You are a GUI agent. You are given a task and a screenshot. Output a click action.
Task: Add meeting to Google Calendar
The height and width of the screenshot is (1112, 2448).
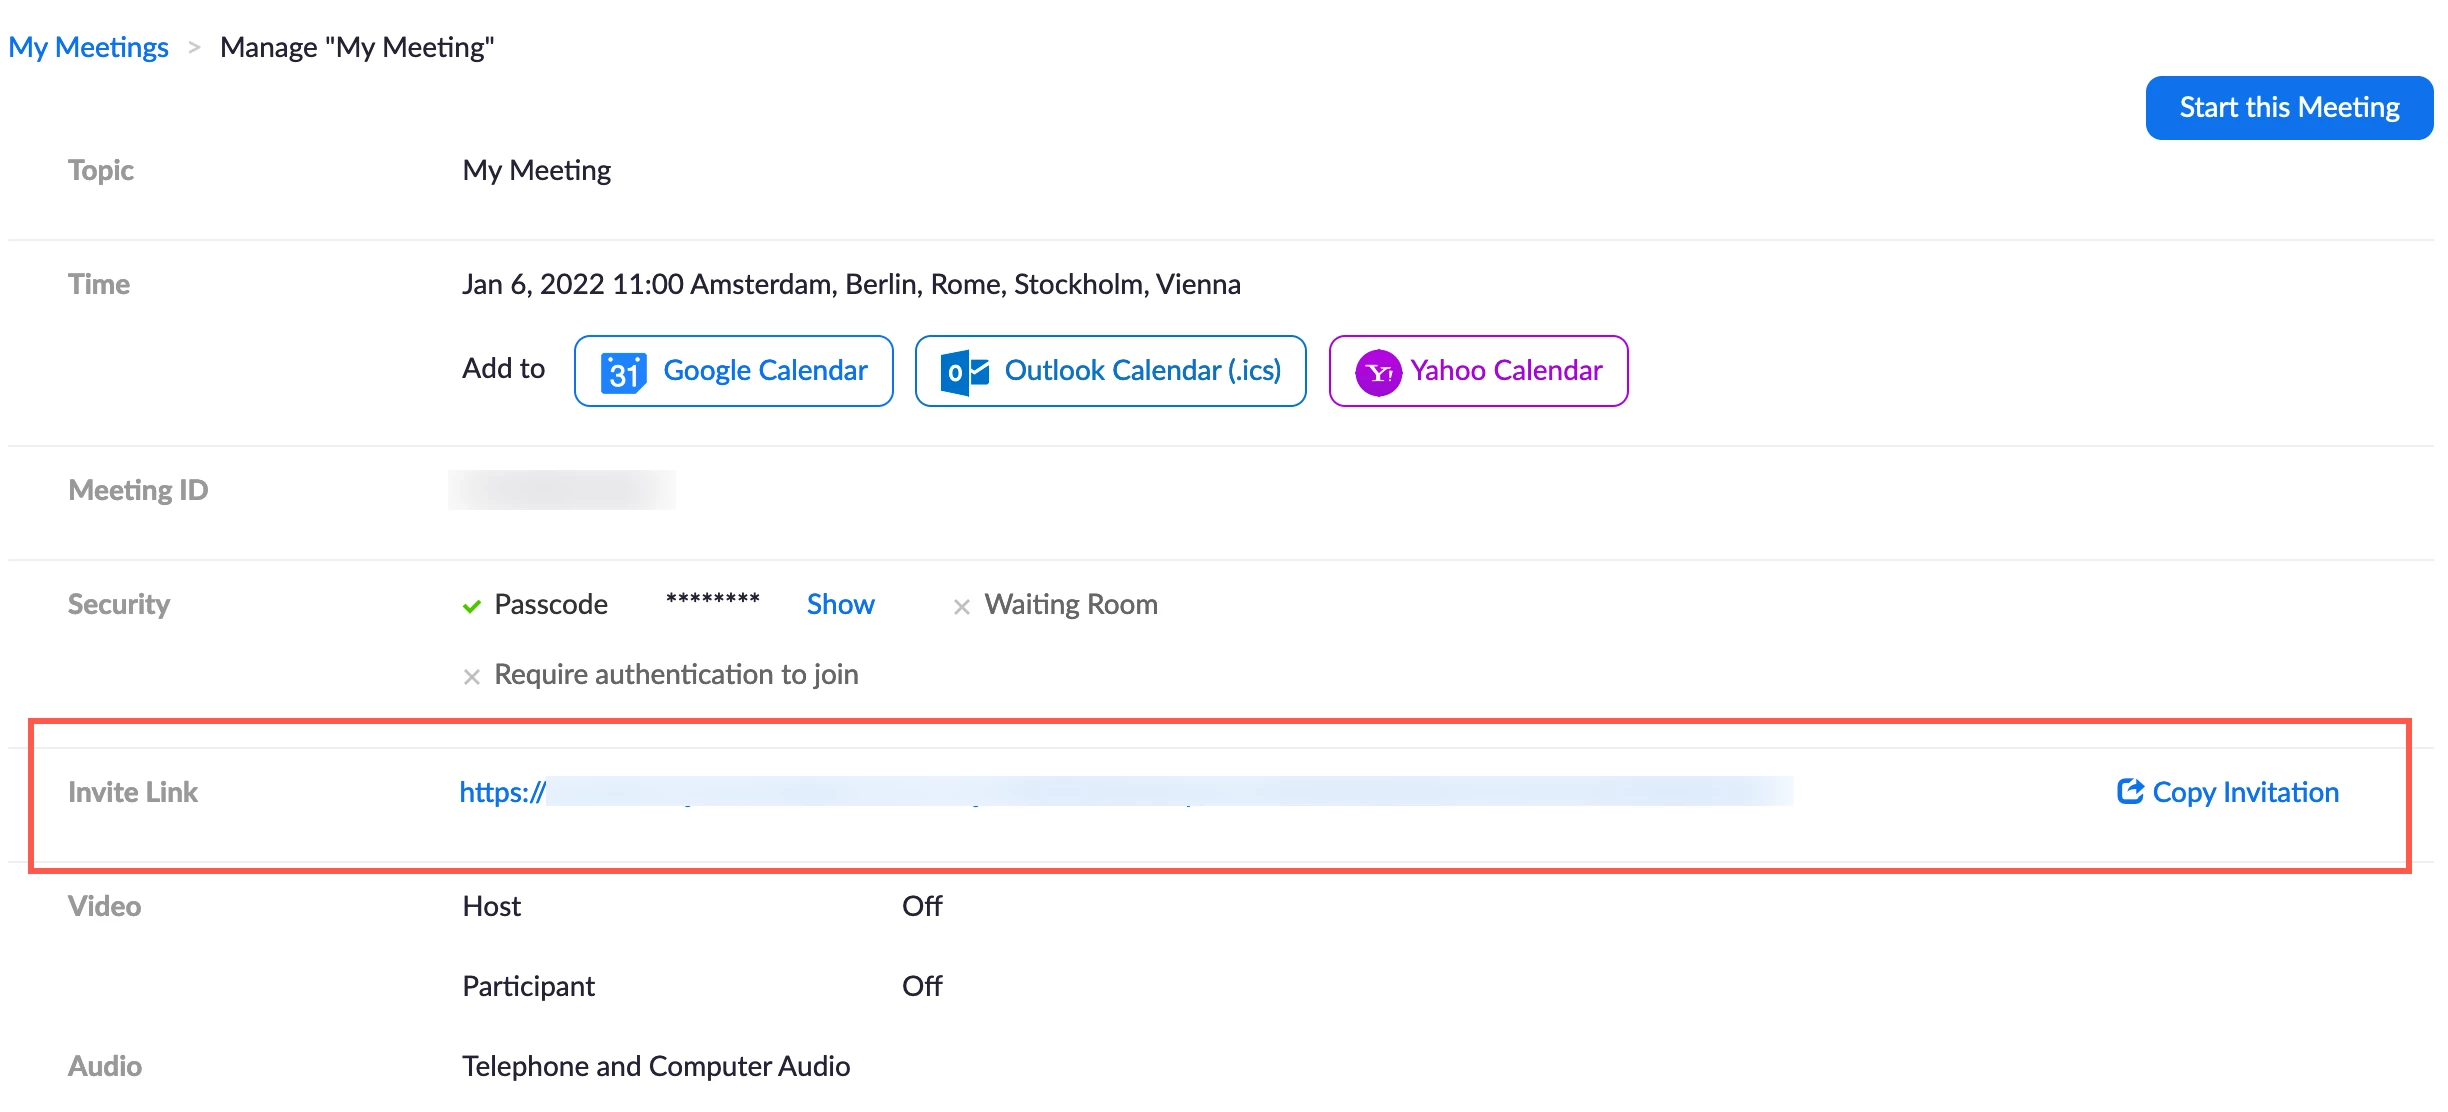733,371
